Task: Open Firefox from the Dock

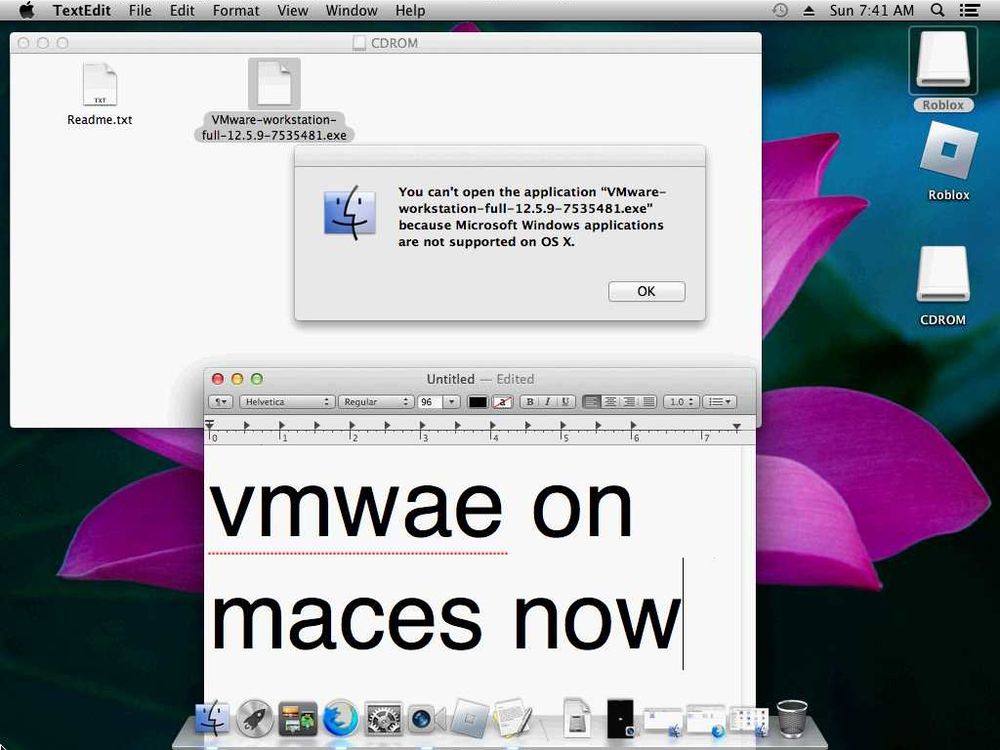Action: [340, 718]
